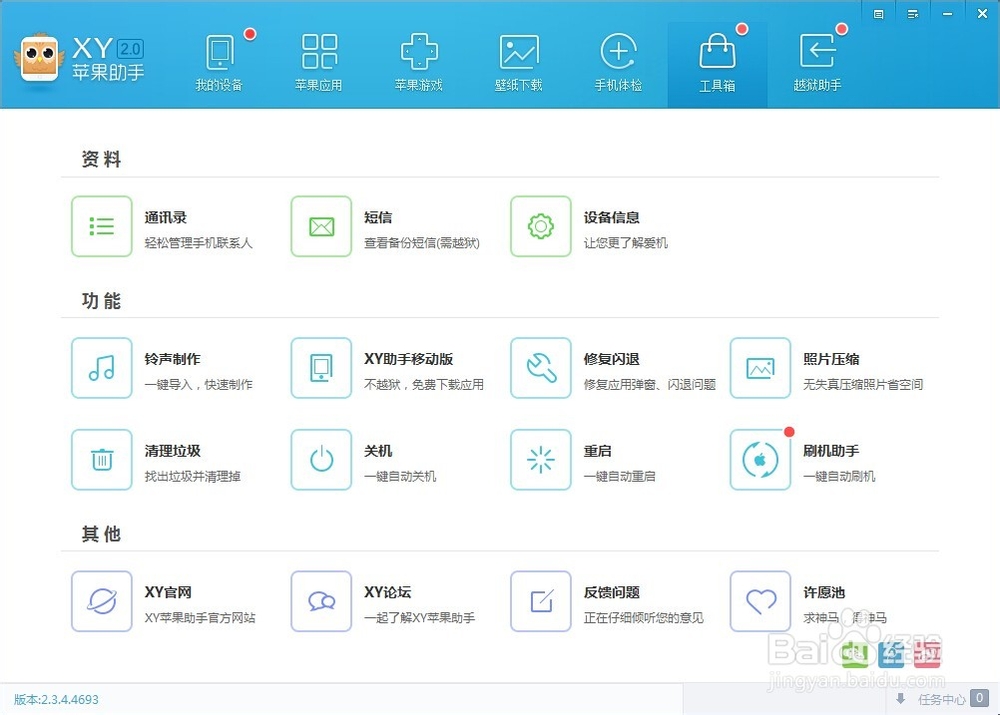Click 短信 title label

coord(378,217)
